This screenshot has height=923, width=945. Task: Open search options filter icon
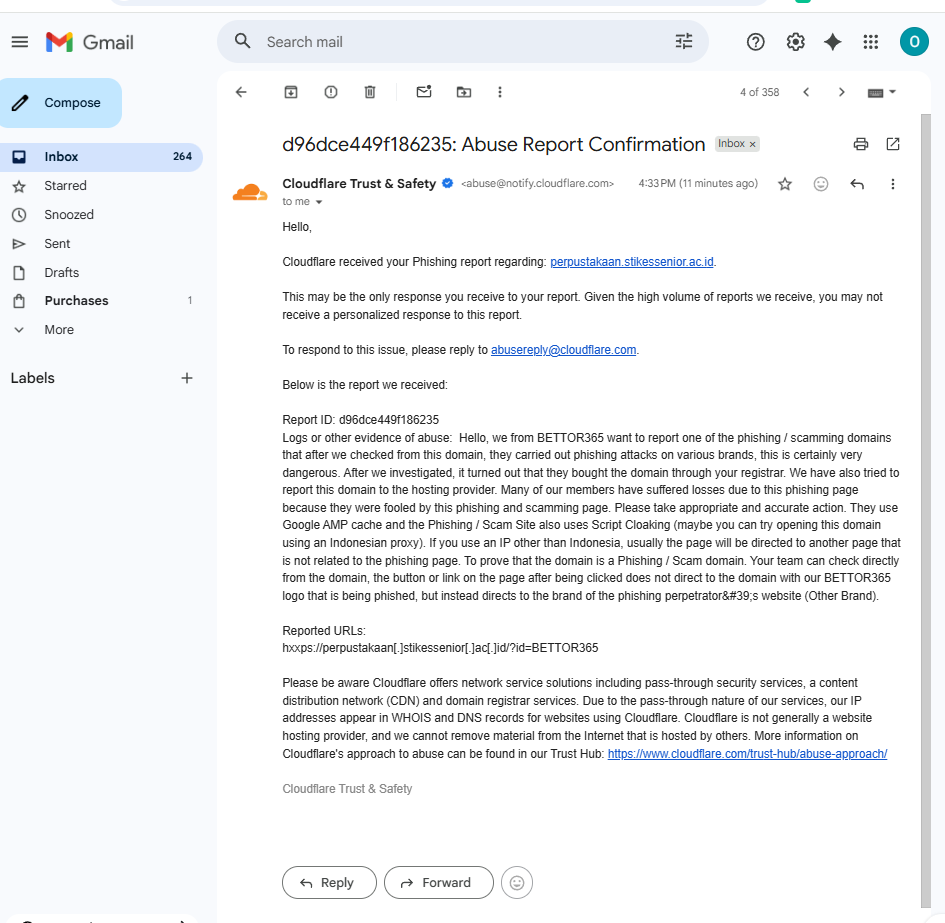pyautogui.click(x=683, y=41)
